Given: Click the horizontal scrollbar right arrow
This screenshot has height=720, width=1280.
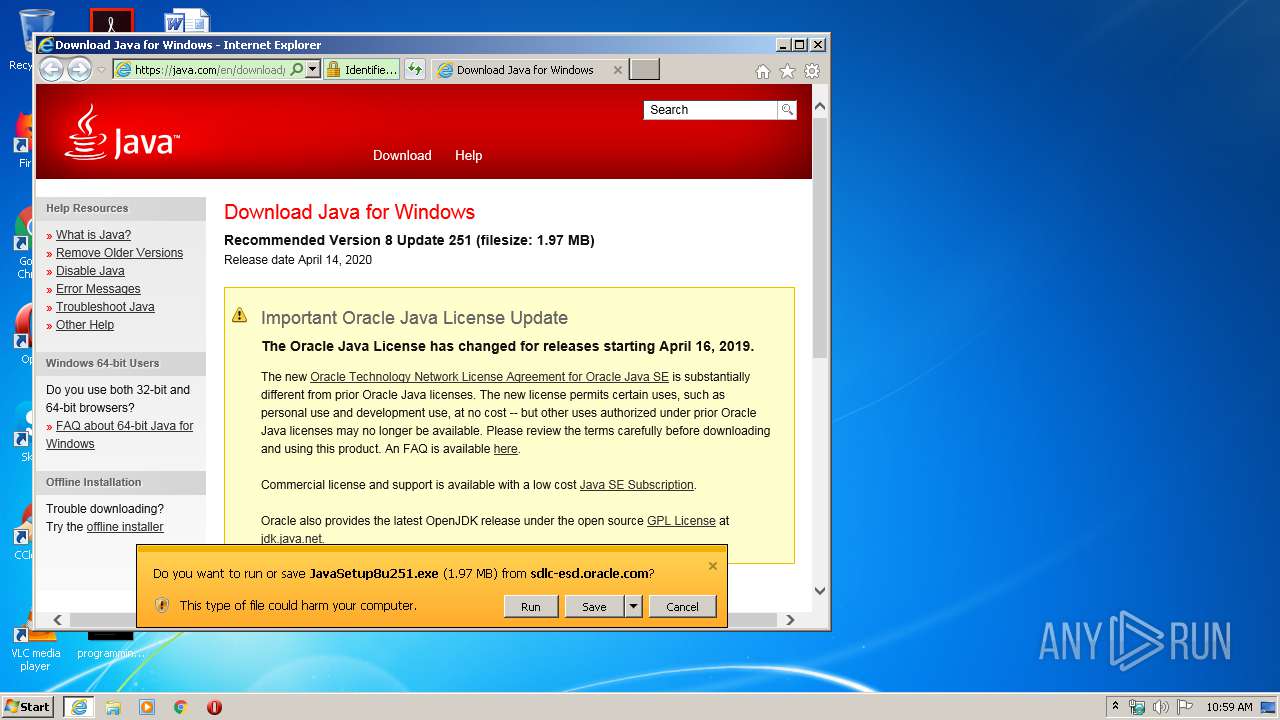Looking at the screenshot, I should click(x=790, y=620).
